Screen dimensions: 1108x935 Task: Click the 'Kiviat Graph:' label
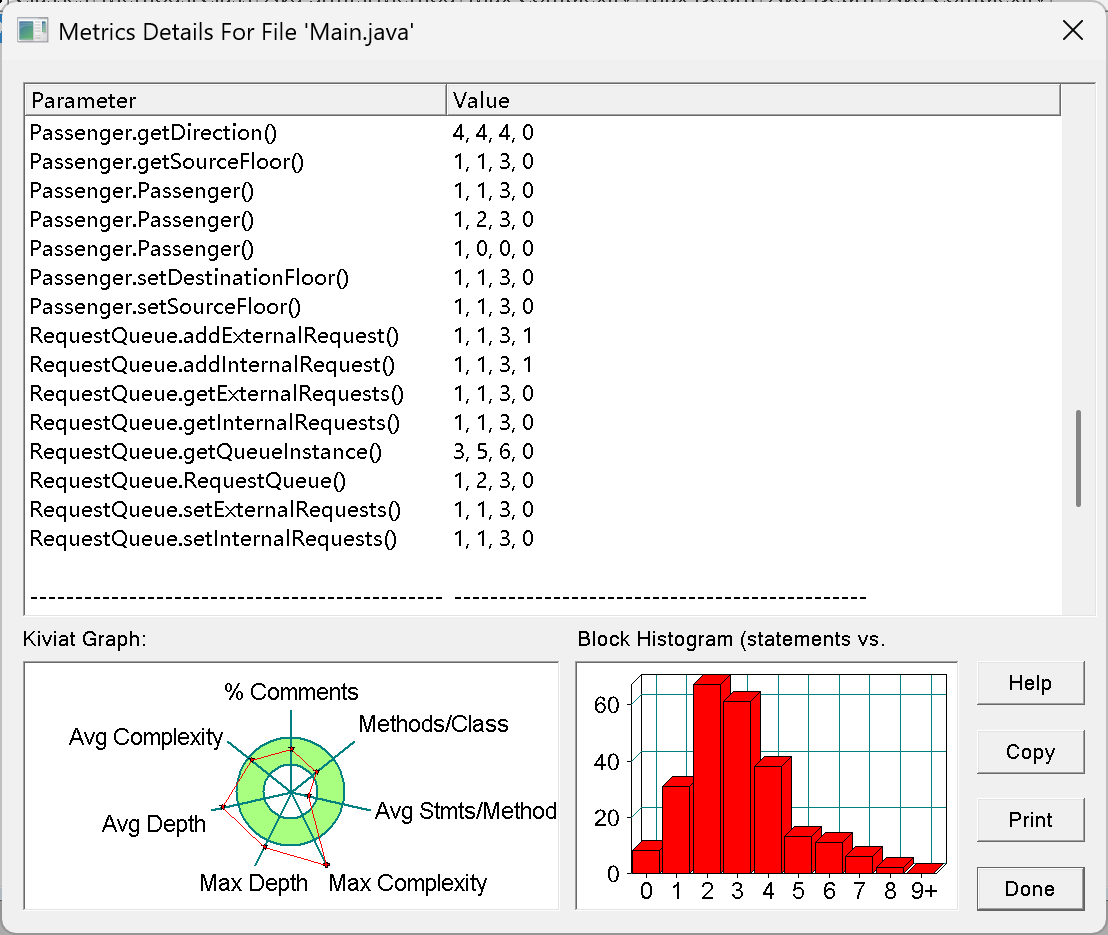click(85, 639)
